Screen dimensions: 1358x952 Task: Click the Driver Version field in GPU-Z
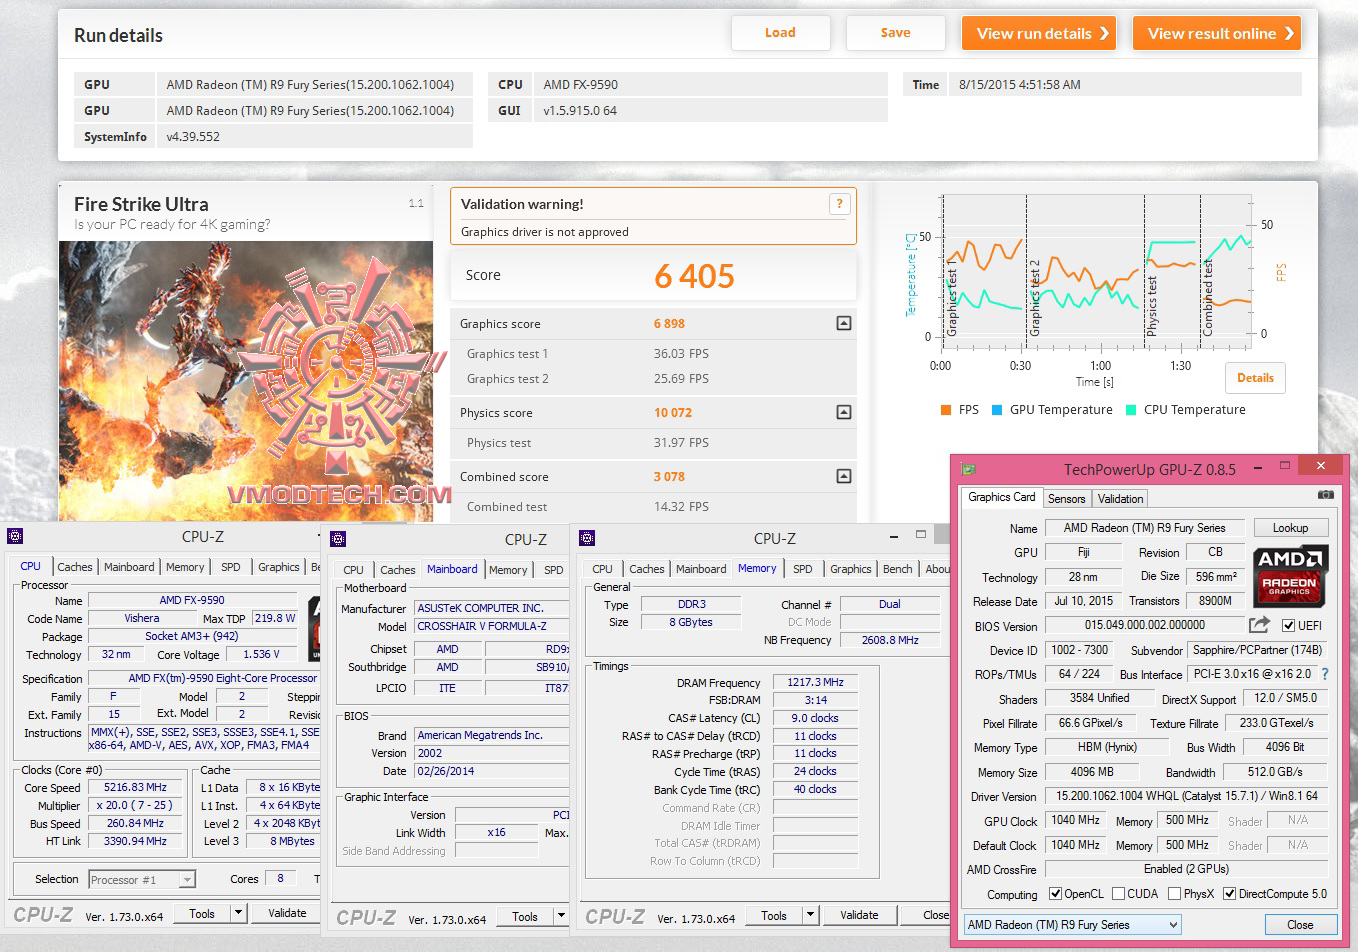[x=1187, y=796]
